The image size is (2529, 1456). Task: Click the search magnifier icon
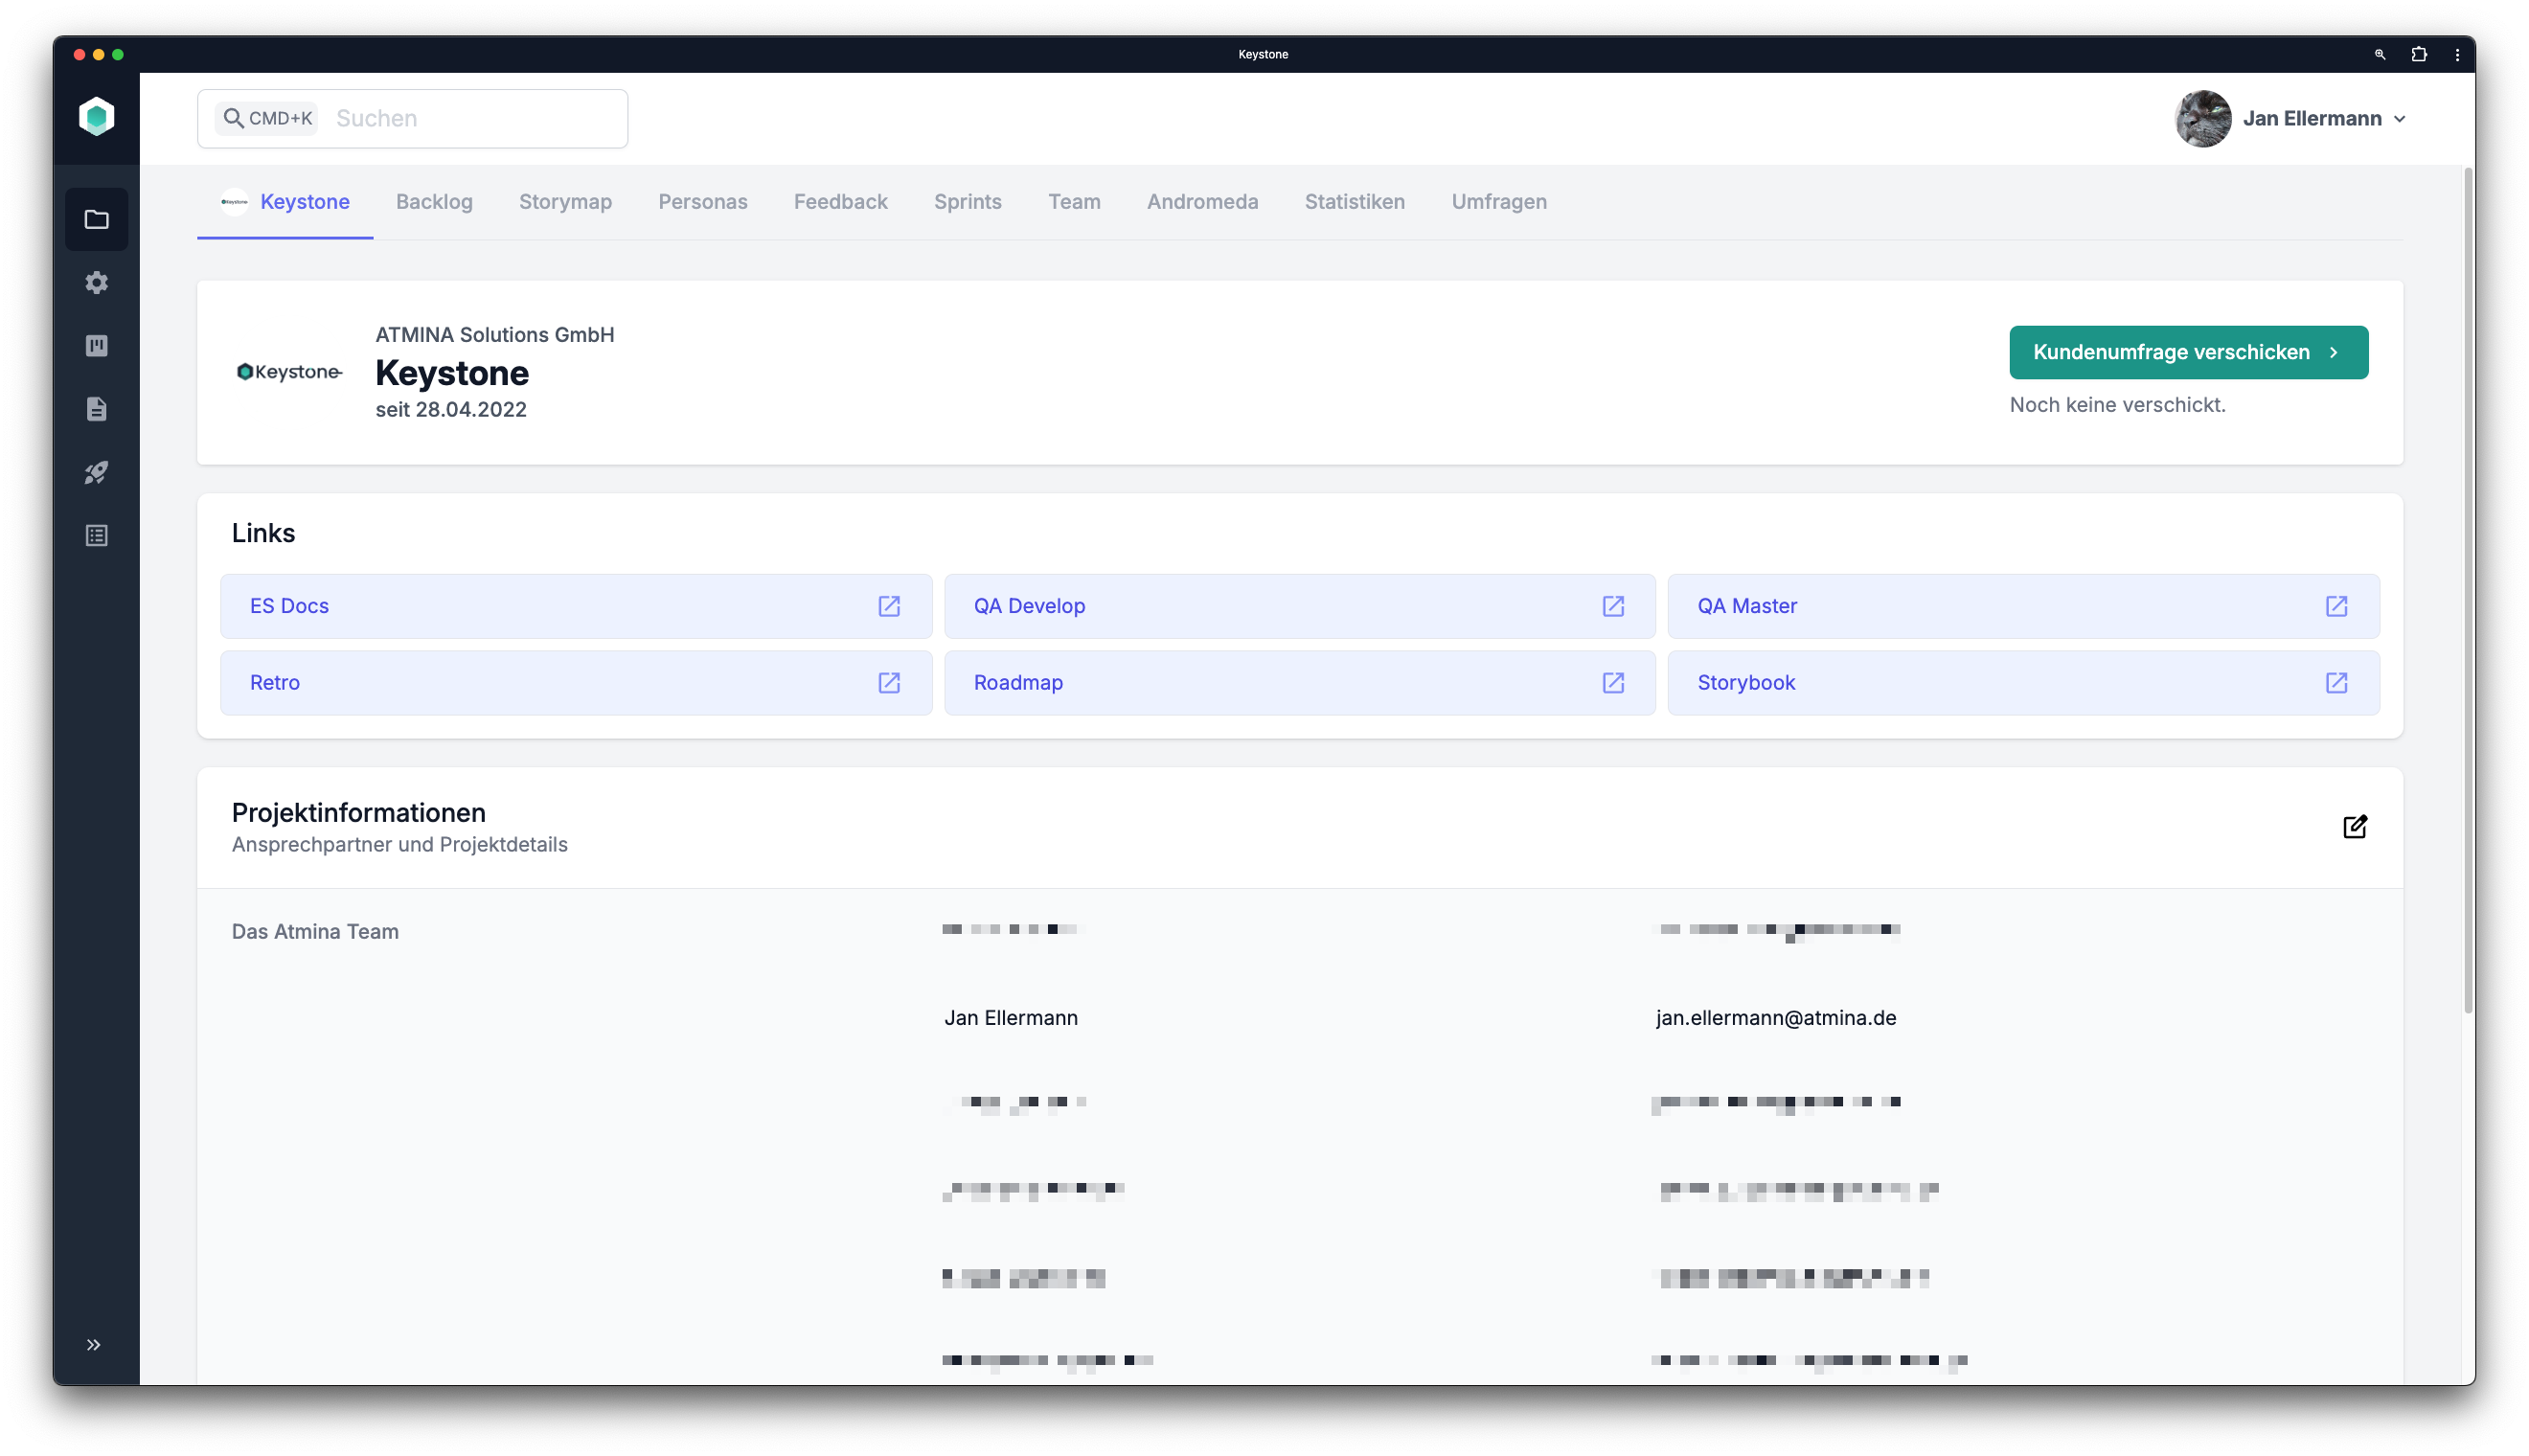tap(233, 118)
